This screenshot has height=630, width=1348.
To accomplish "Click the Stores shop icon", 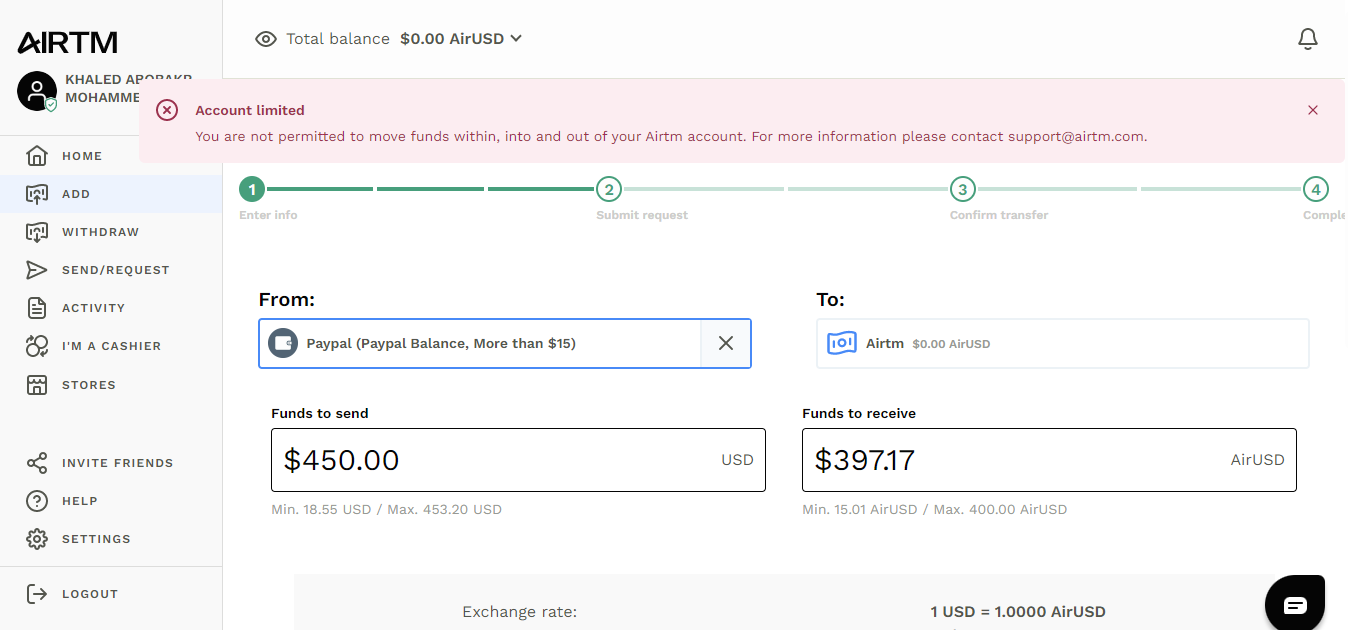I will [37, 385].
